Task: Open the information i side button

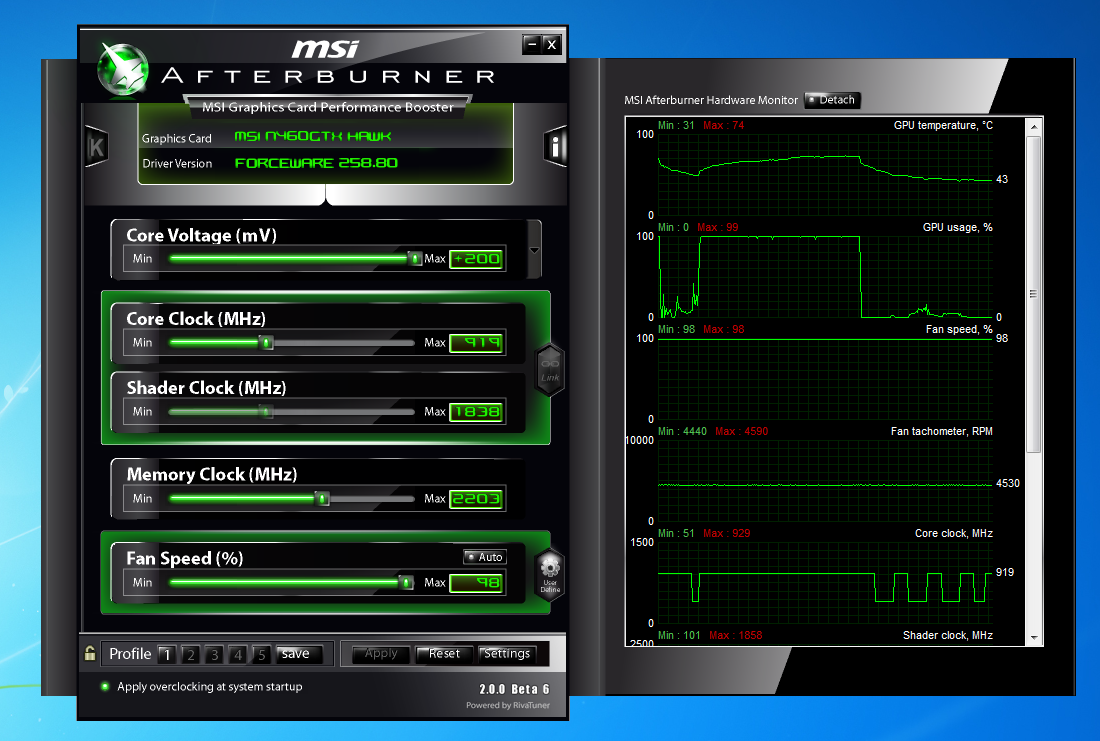Action: pyautogui.click(x=555, y=146)
